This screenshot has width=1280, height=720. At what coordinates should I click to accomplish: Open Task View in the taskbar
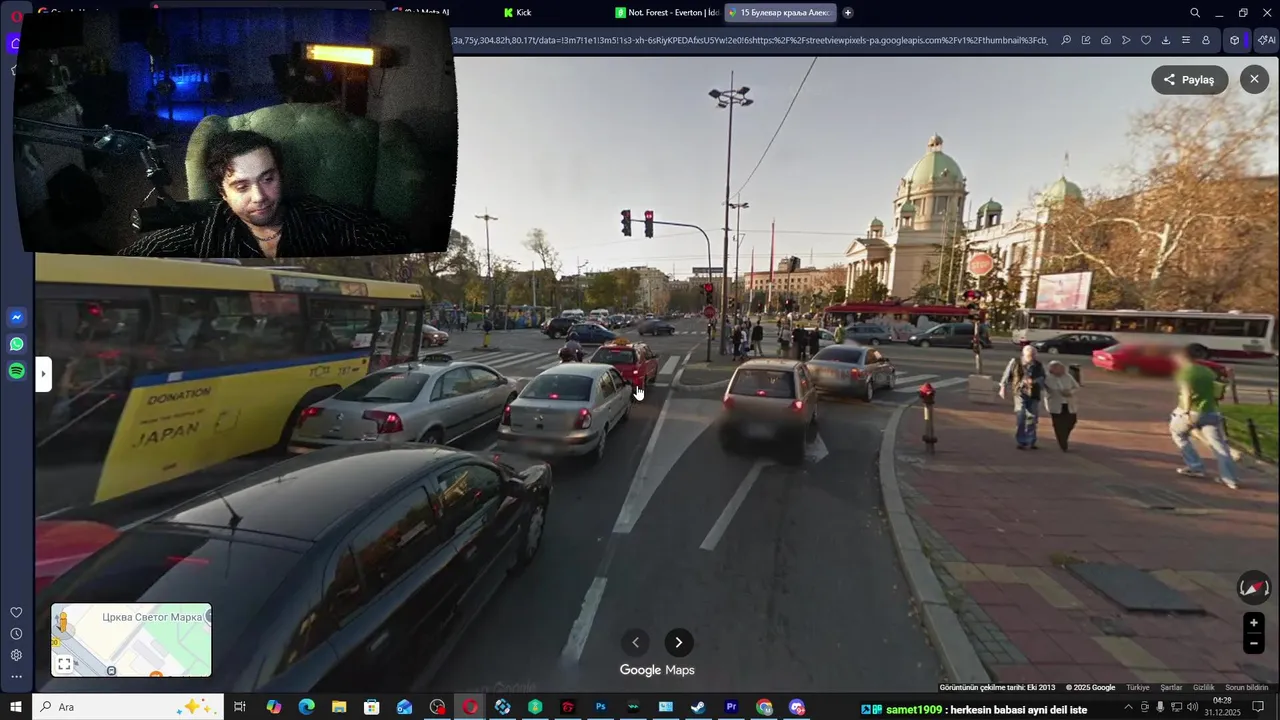(240, 707)
